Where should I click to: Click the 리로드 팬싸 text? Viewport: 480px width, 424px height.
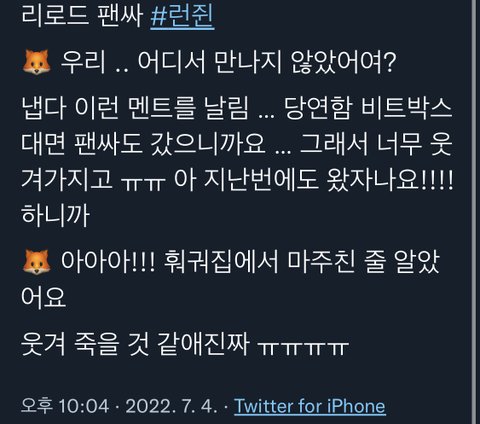pos(82,16)
